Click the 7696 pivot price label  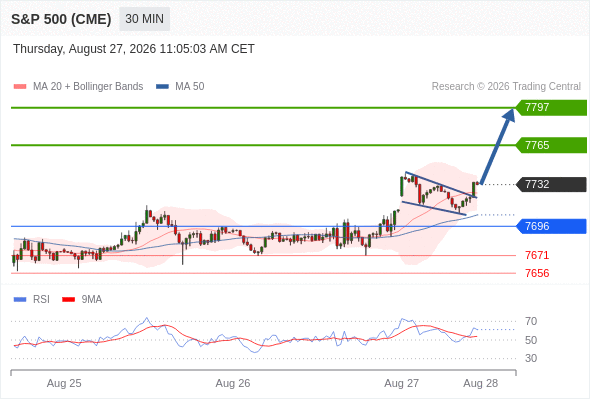(551, 227)
